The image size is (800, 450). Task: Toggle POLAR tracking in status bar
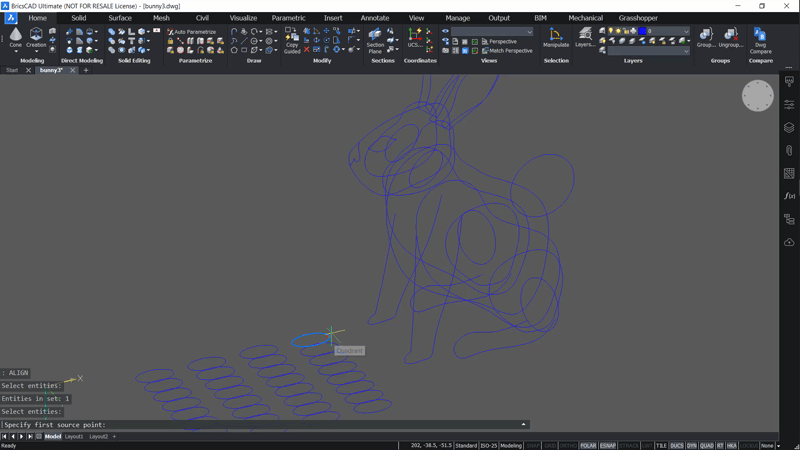[x=588, y=446]
